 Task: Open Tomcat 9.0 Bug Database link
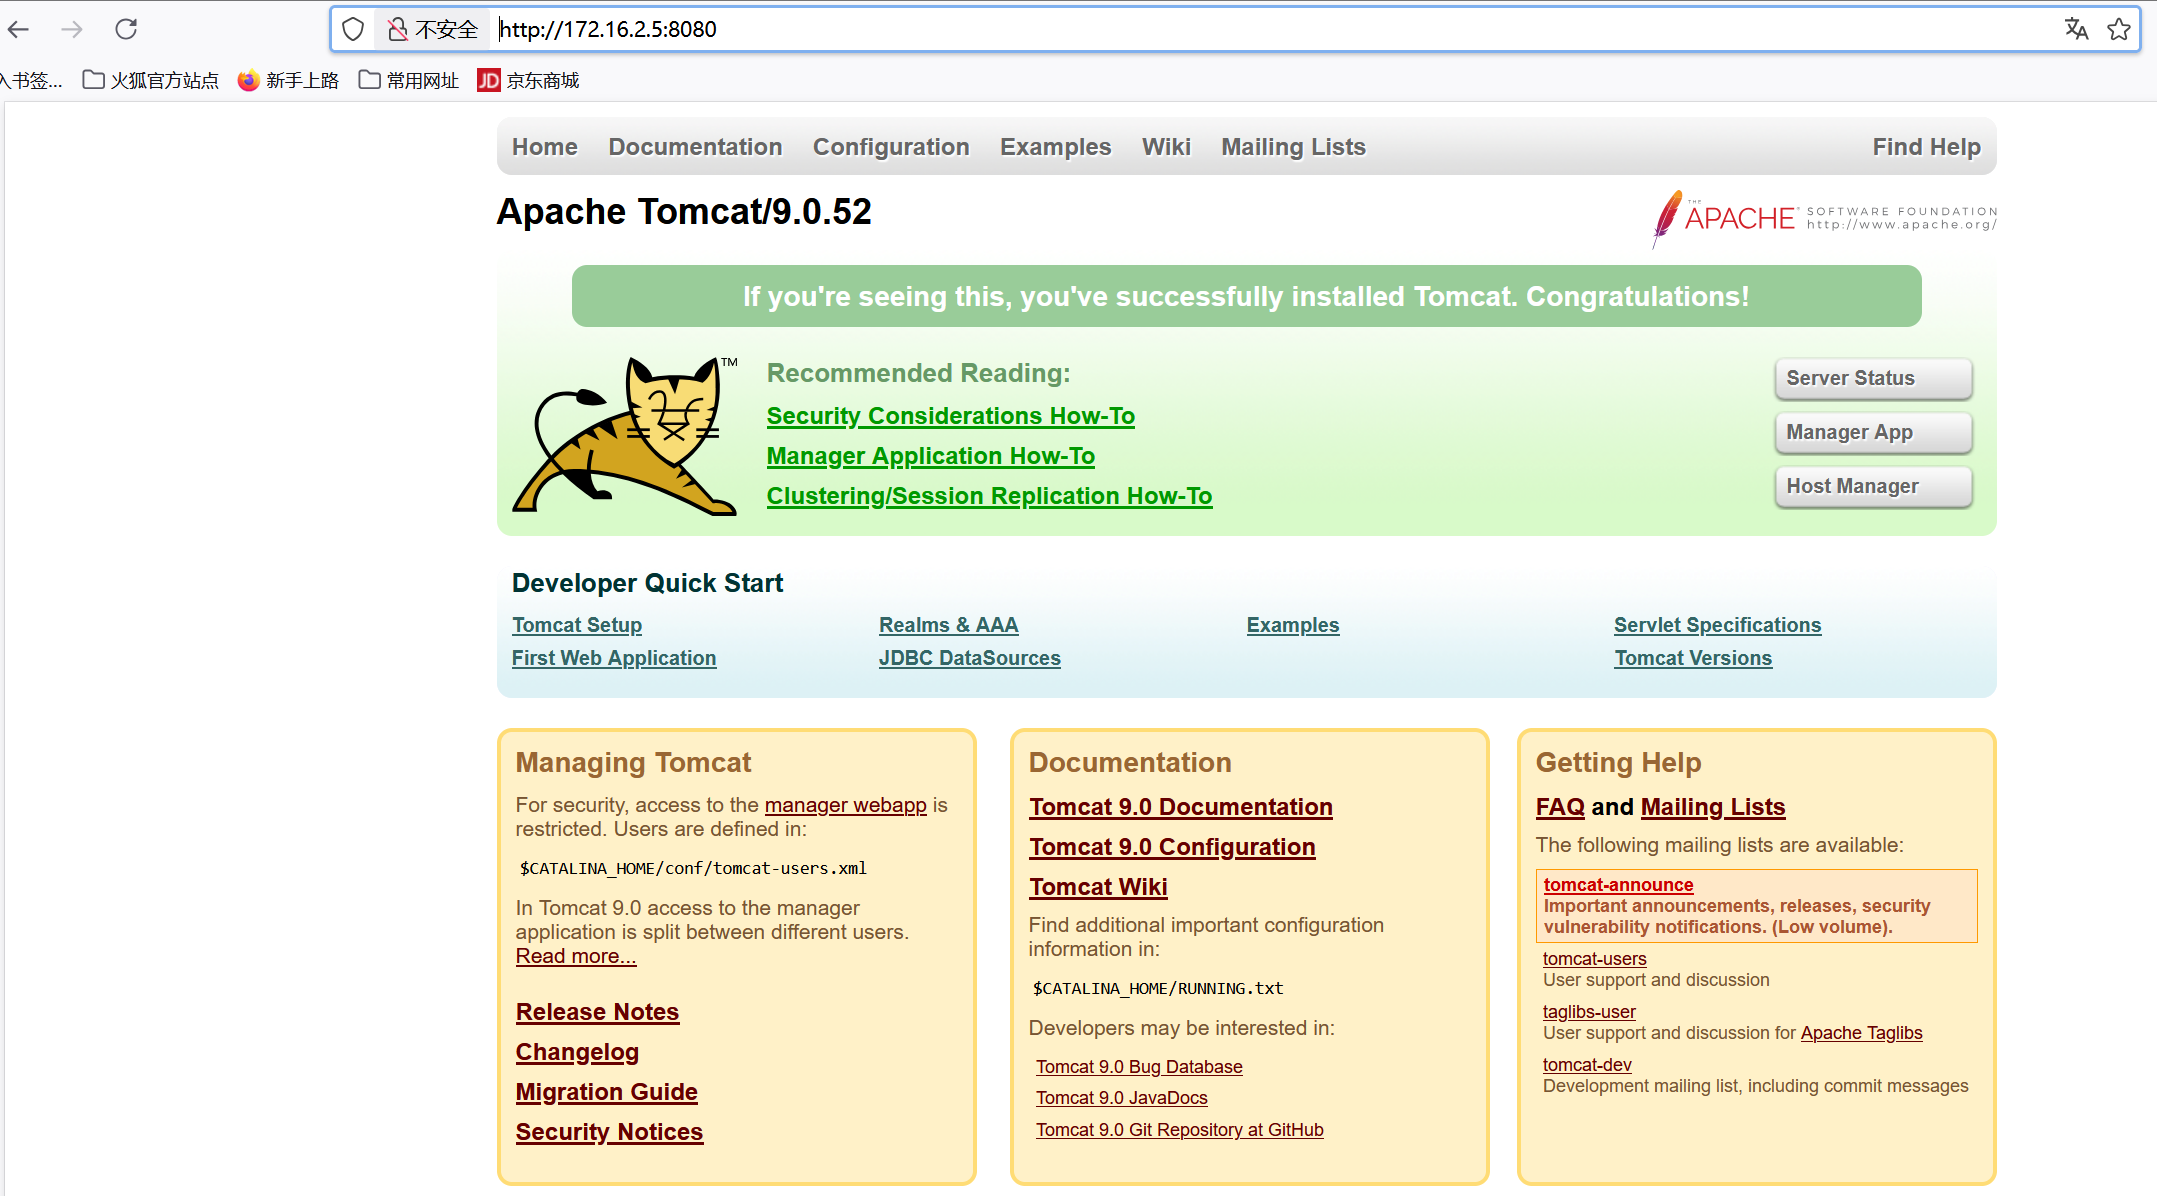pyautogui.click(x=1139, y=1067)
